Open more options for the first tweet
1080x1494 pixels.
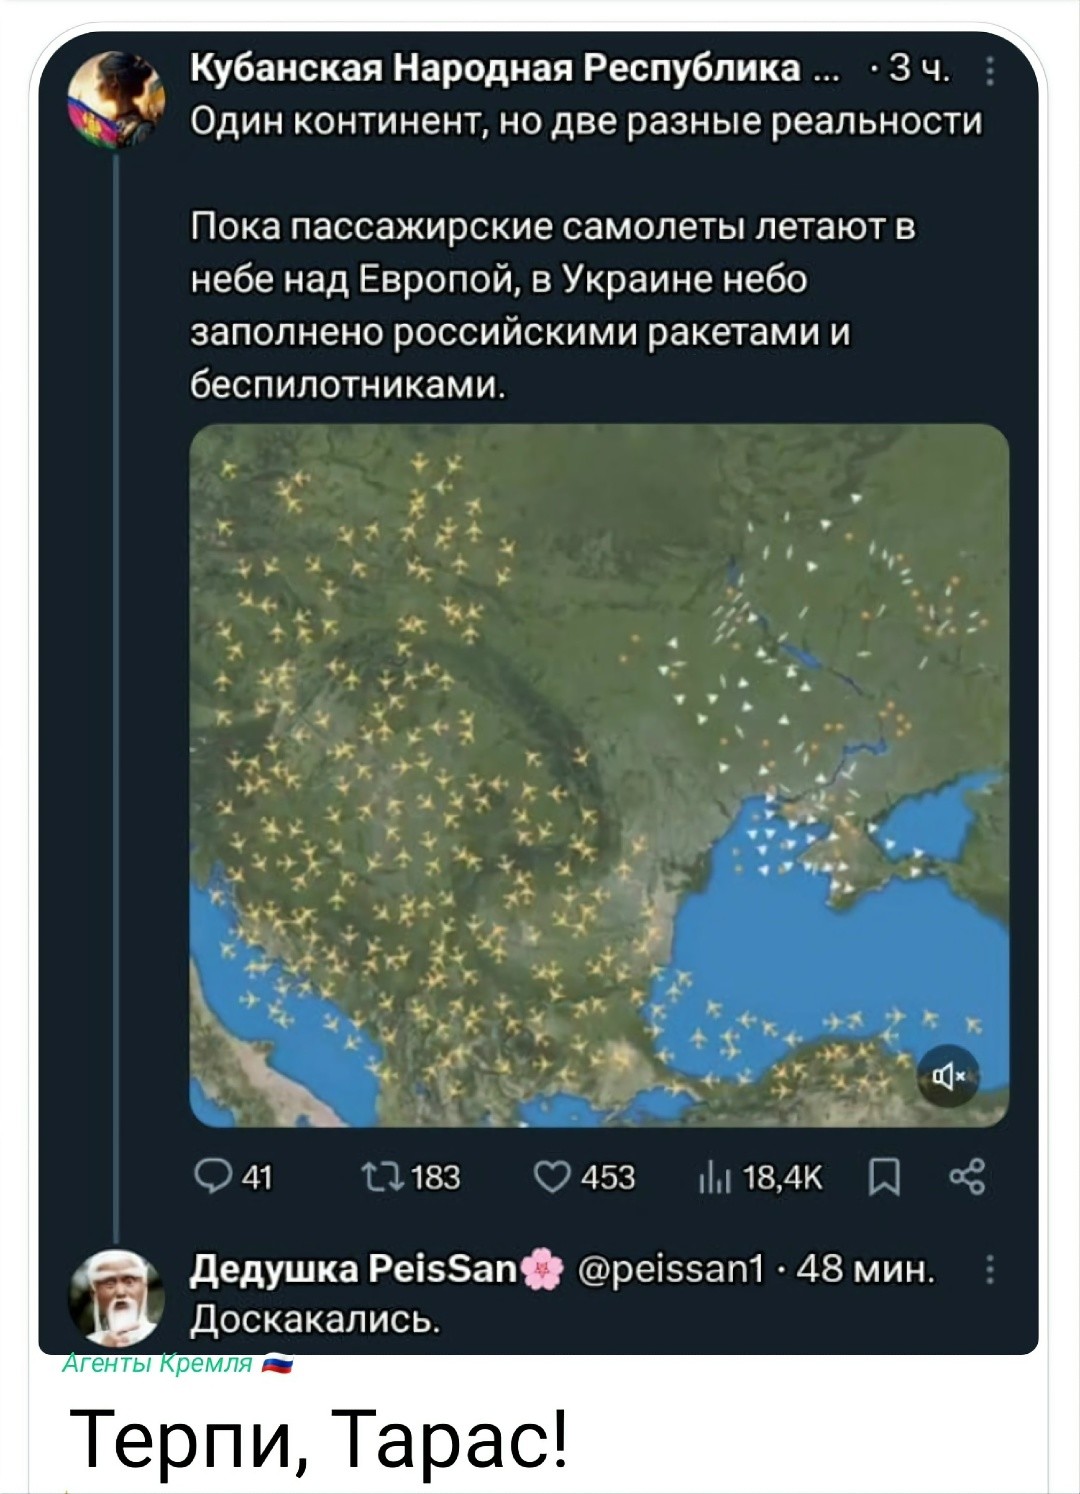click(989, 72)
